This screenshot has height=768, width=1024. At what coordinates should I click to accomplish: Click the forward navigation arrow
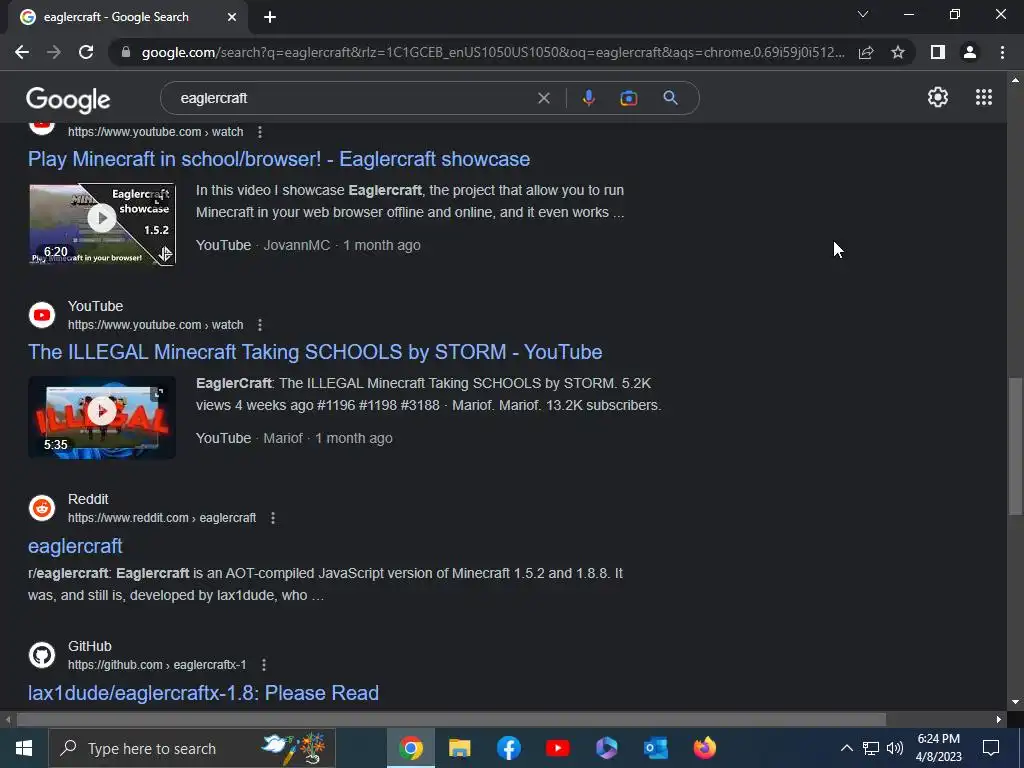point(54,52)
